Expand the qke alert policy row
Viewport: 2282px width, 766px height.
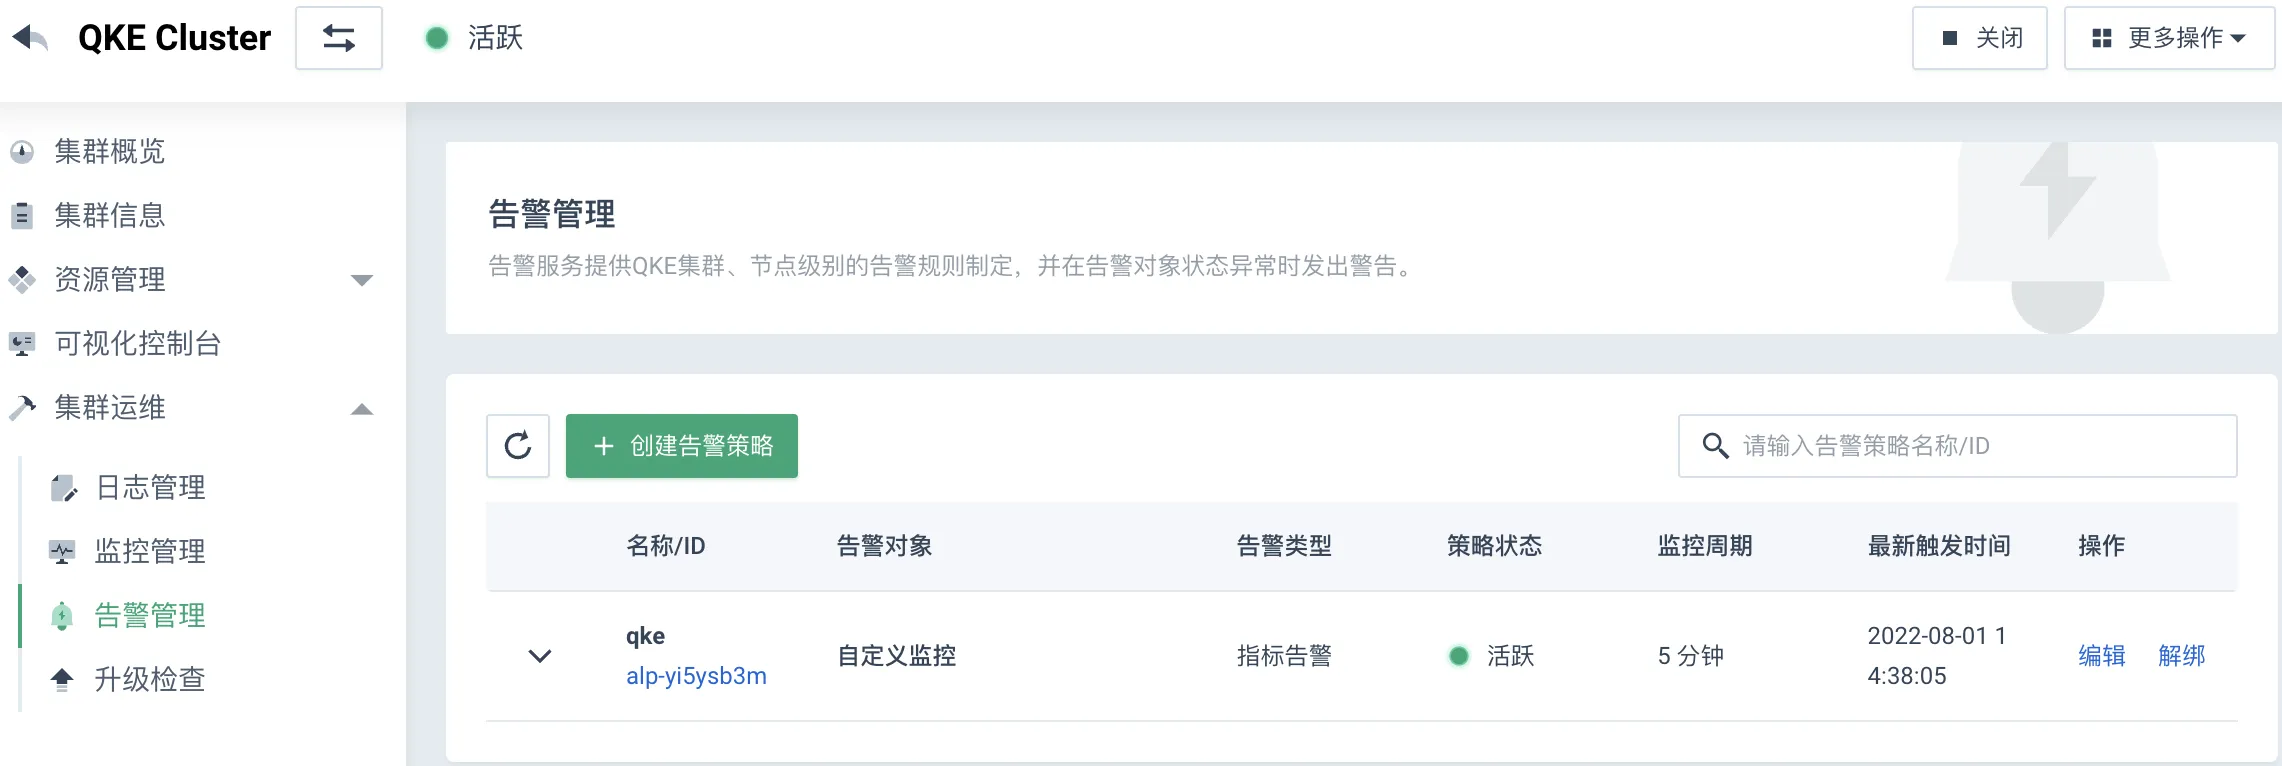pos(540,656)
